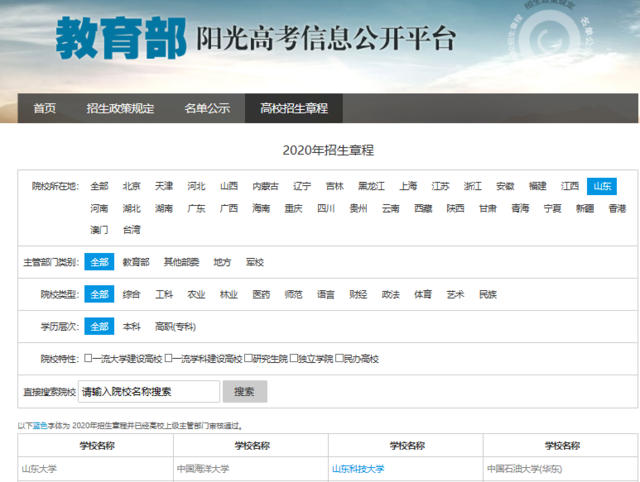Select 本科 education level

[131, 327]
